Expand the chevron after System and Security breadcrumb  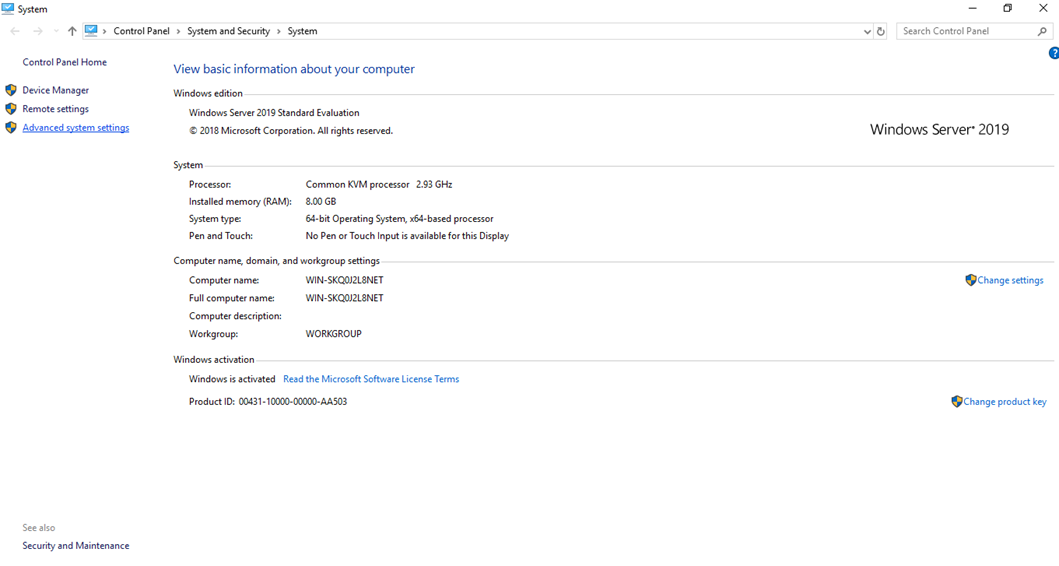tap(278, 31)
